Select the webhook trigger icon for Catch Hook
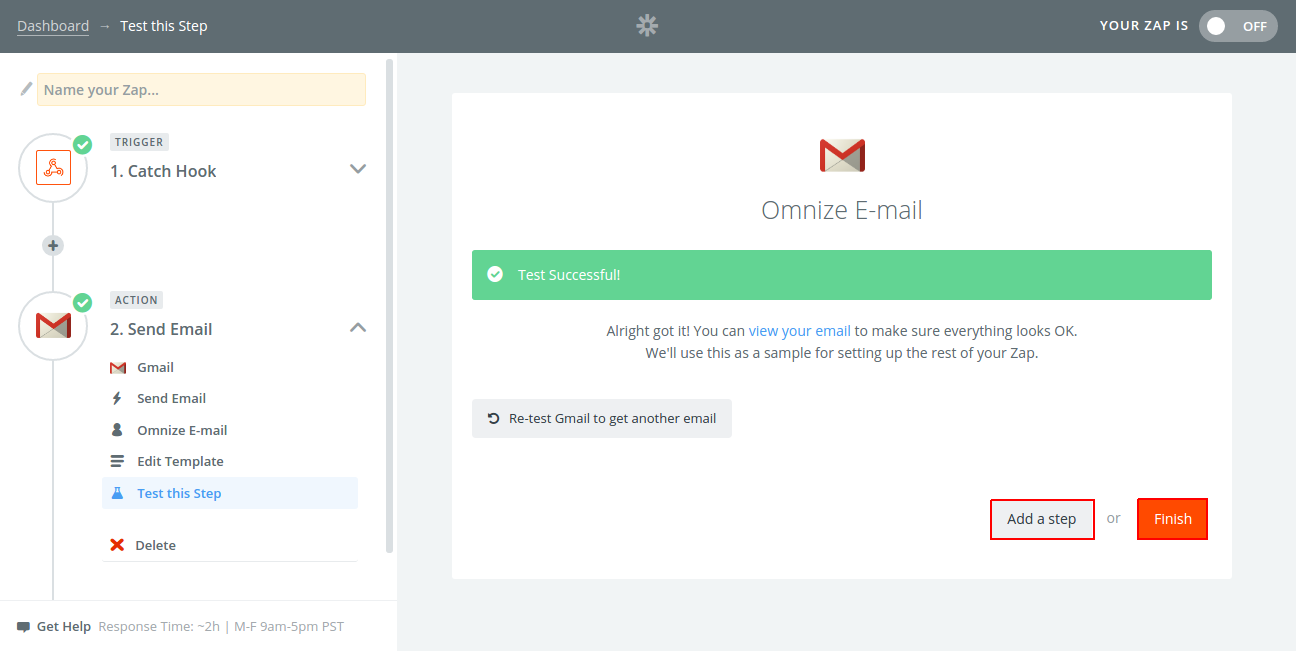Screen dimensions: 1296x651 (53, 167)
